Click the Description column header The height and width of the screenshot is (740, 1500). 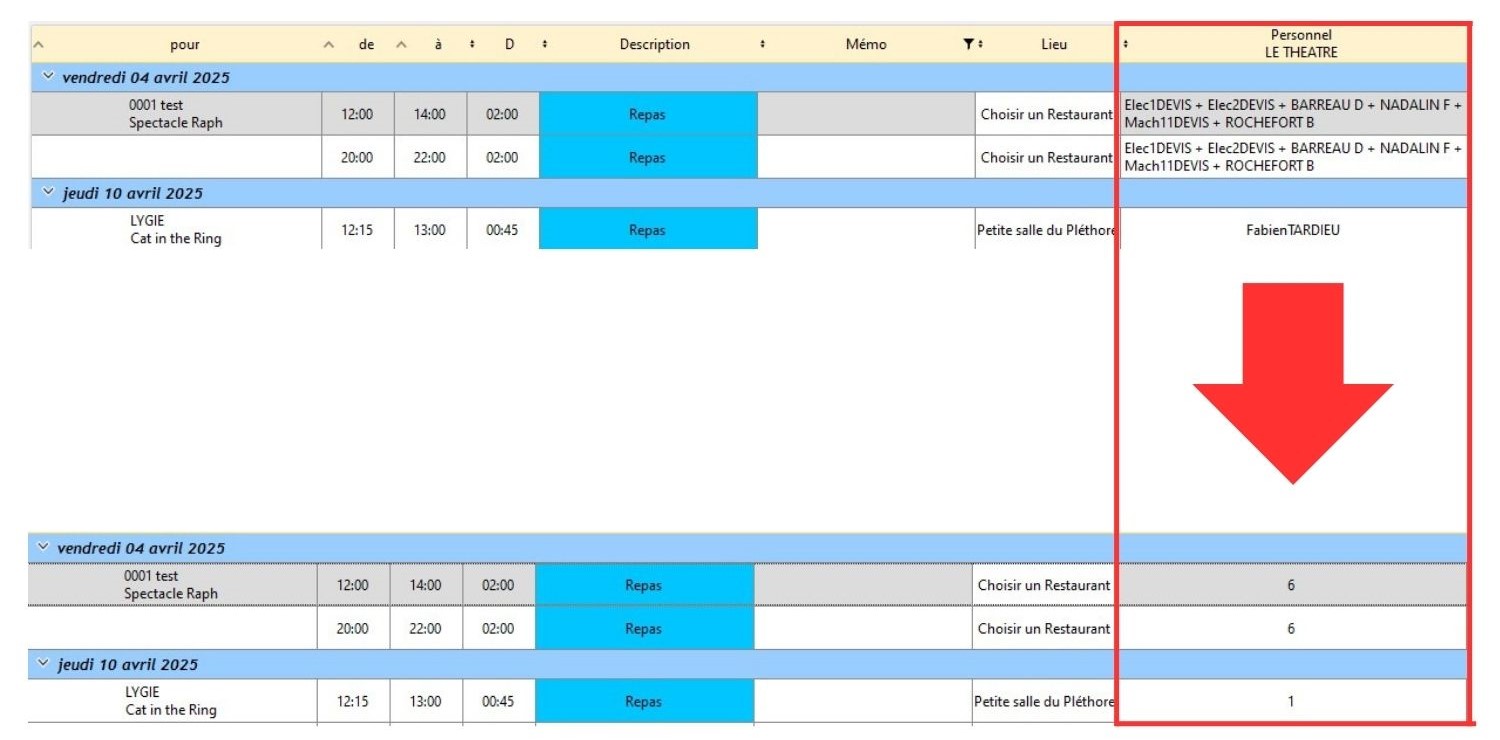[x=654, y=44]
